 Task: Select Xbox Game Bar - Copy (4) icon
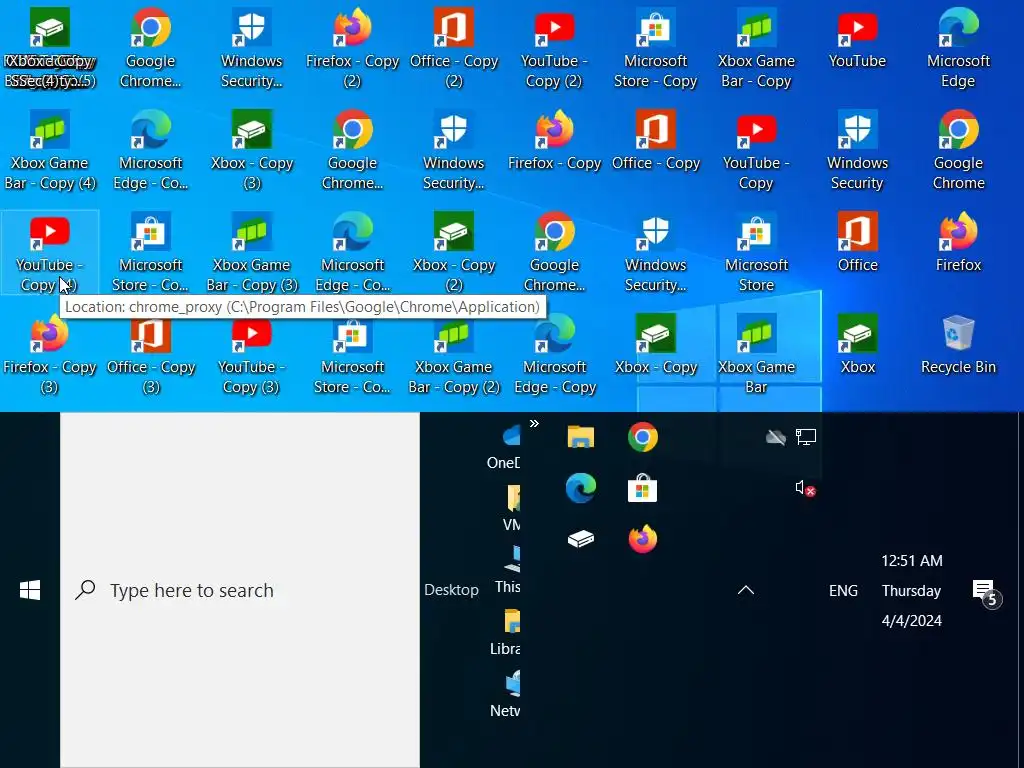tap(50, 151)
